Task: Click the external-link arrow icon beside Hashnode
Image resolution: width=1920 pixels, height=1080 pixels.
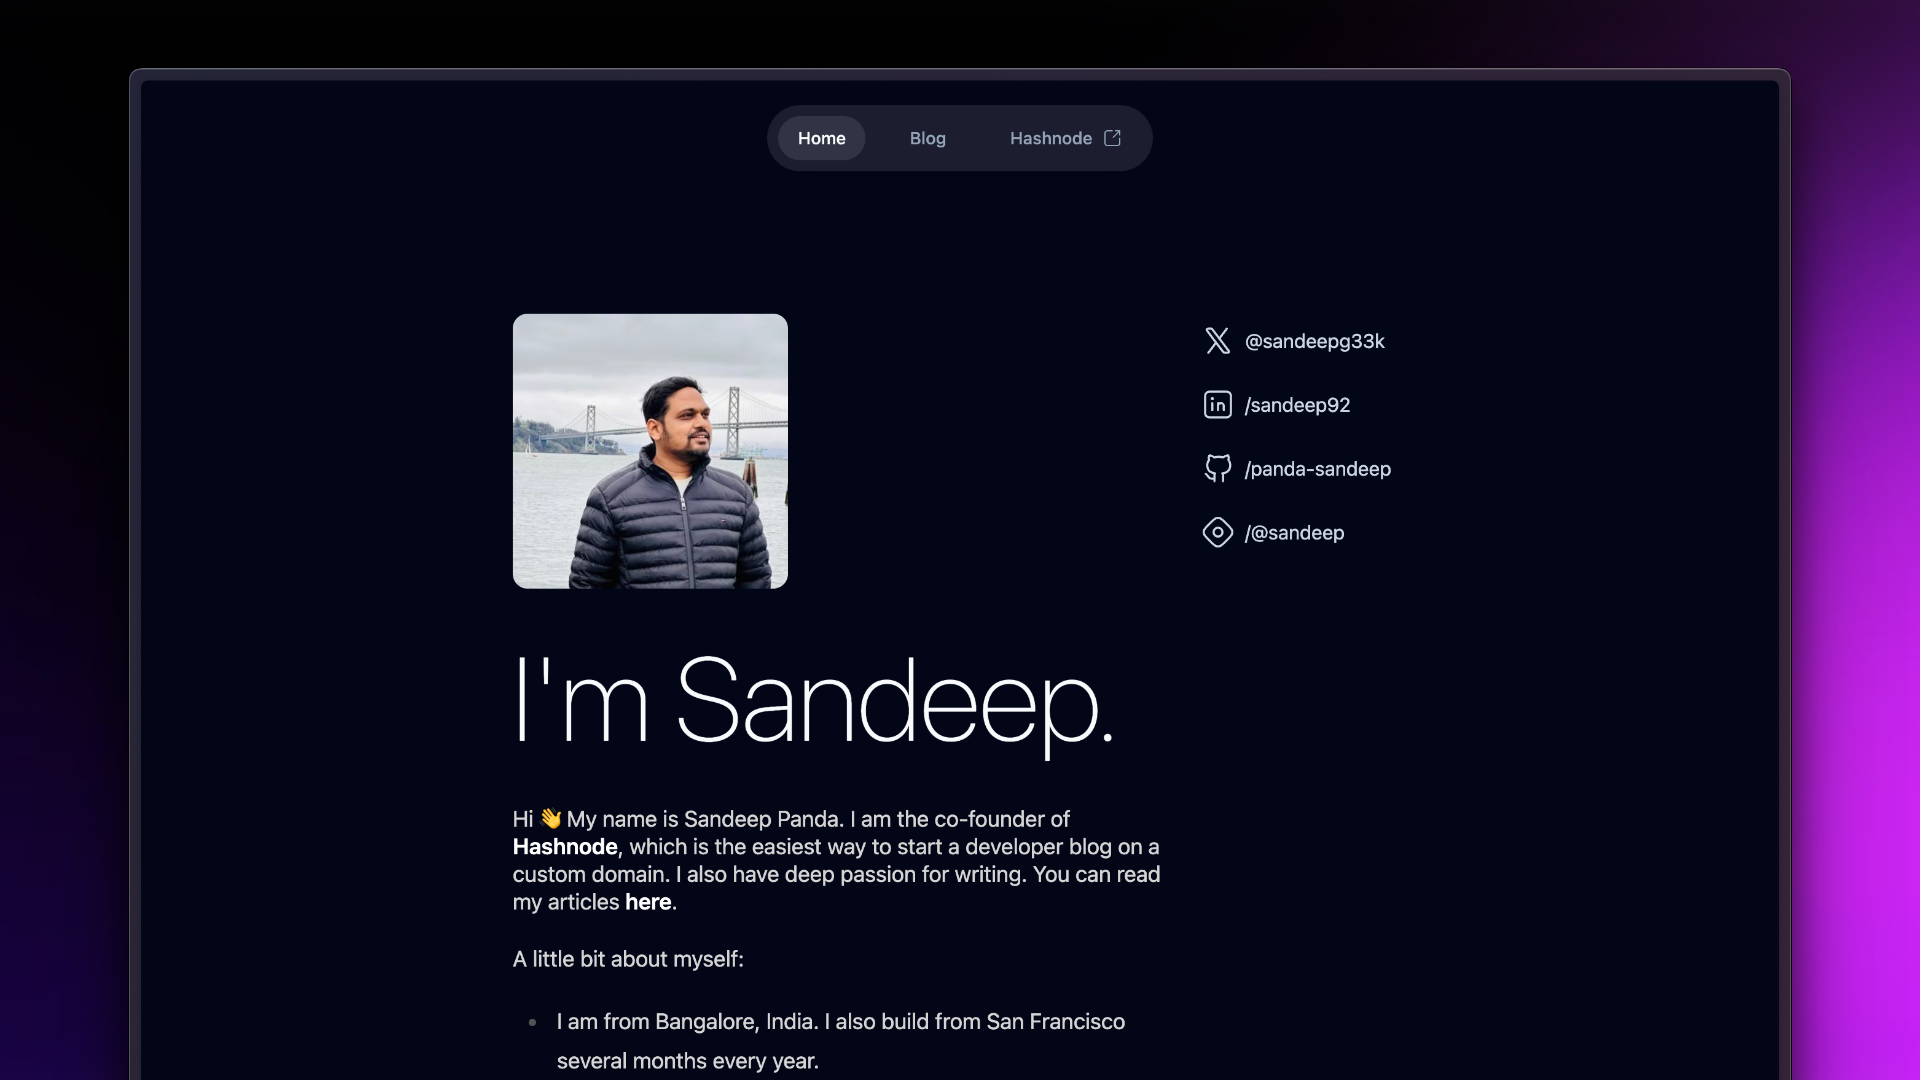Action: 1112,138
